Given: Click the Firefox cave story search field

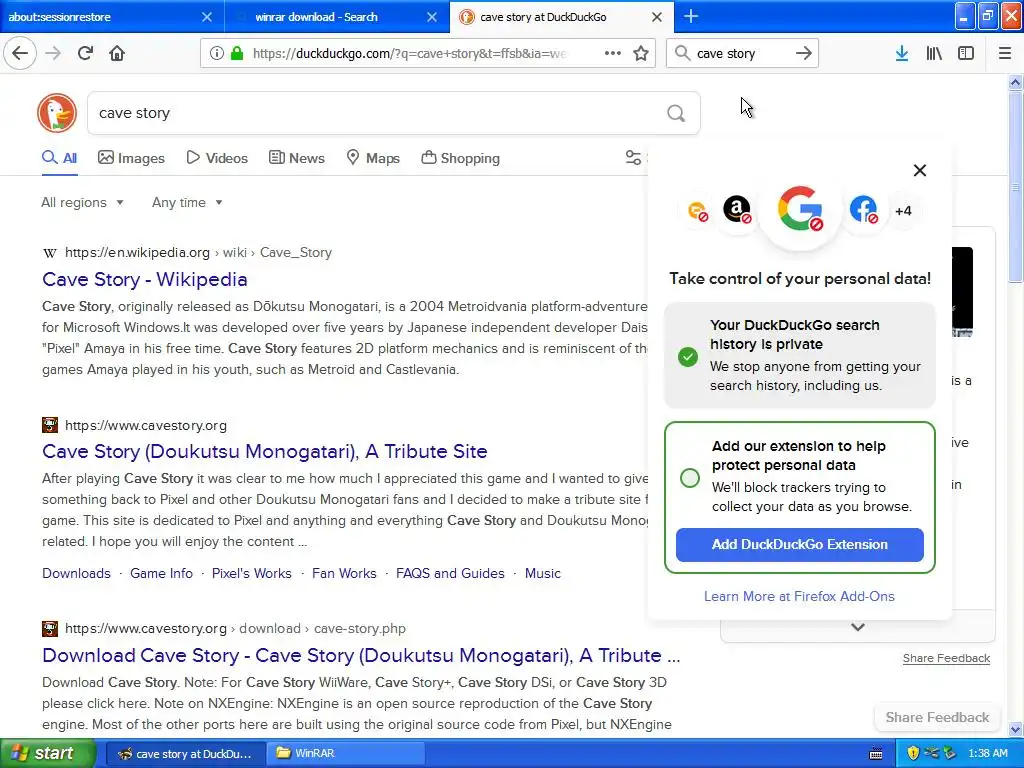Looking at the screenshot, I should pos(742,53).
